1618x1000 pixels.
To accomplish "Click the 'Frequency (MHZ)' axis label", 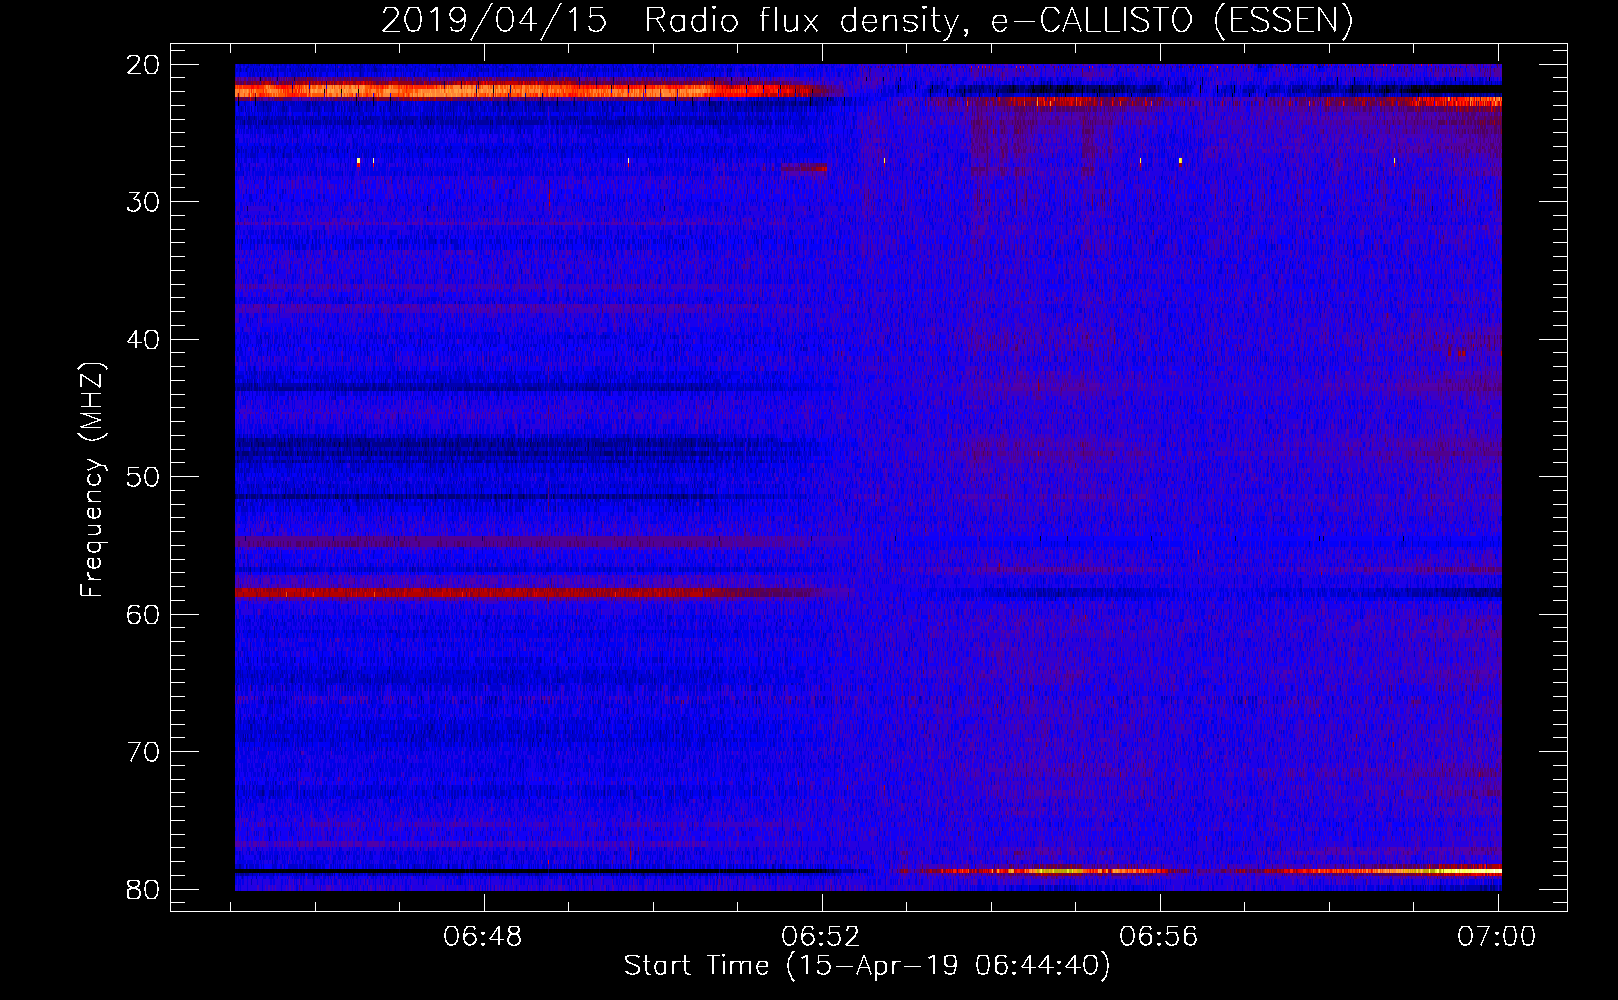I will 92,480.
